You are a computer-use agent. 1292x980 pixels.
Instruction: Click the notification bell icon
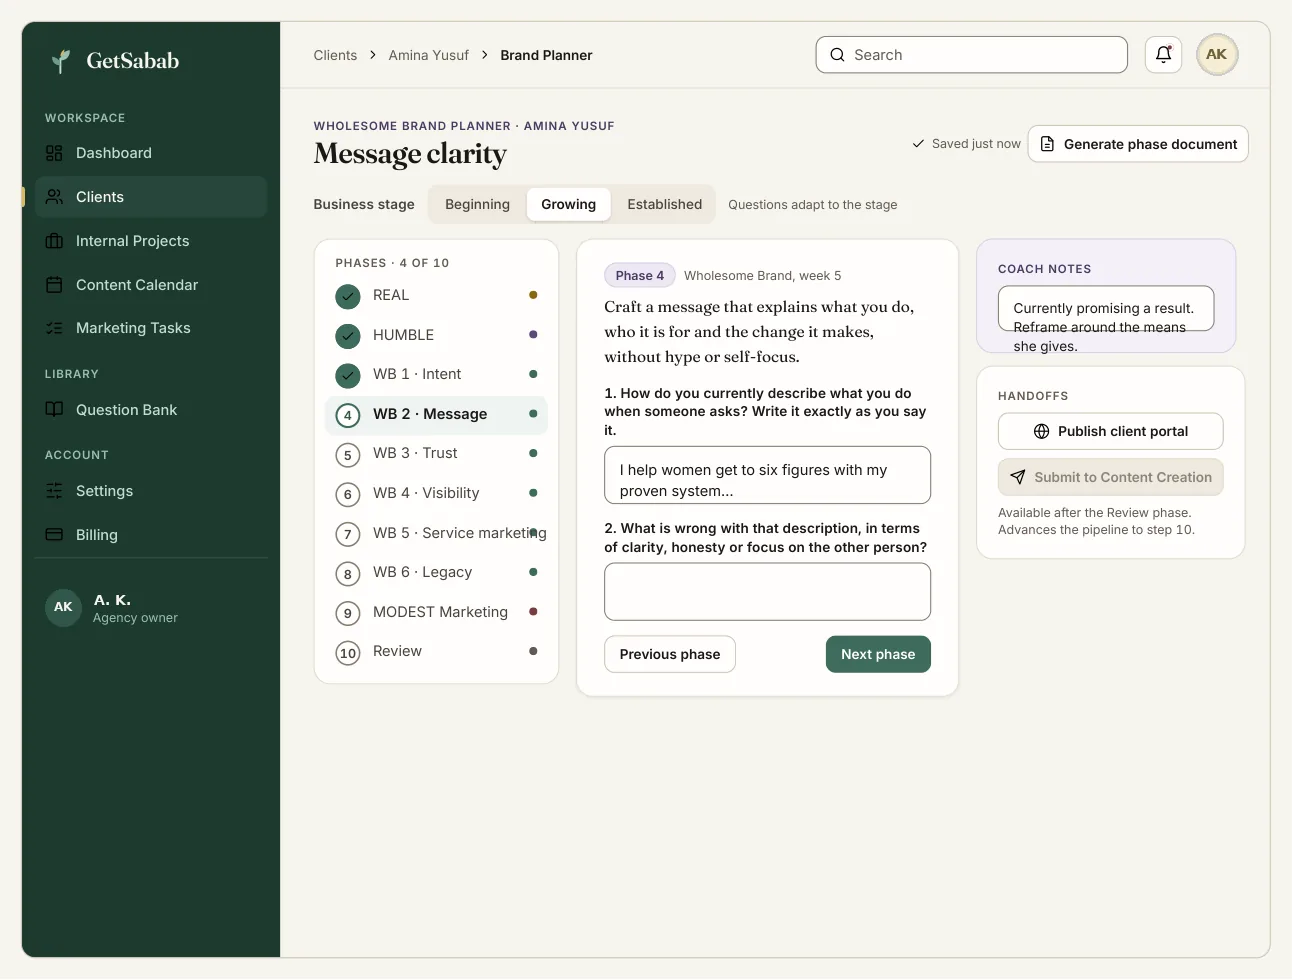point(1163,55)
